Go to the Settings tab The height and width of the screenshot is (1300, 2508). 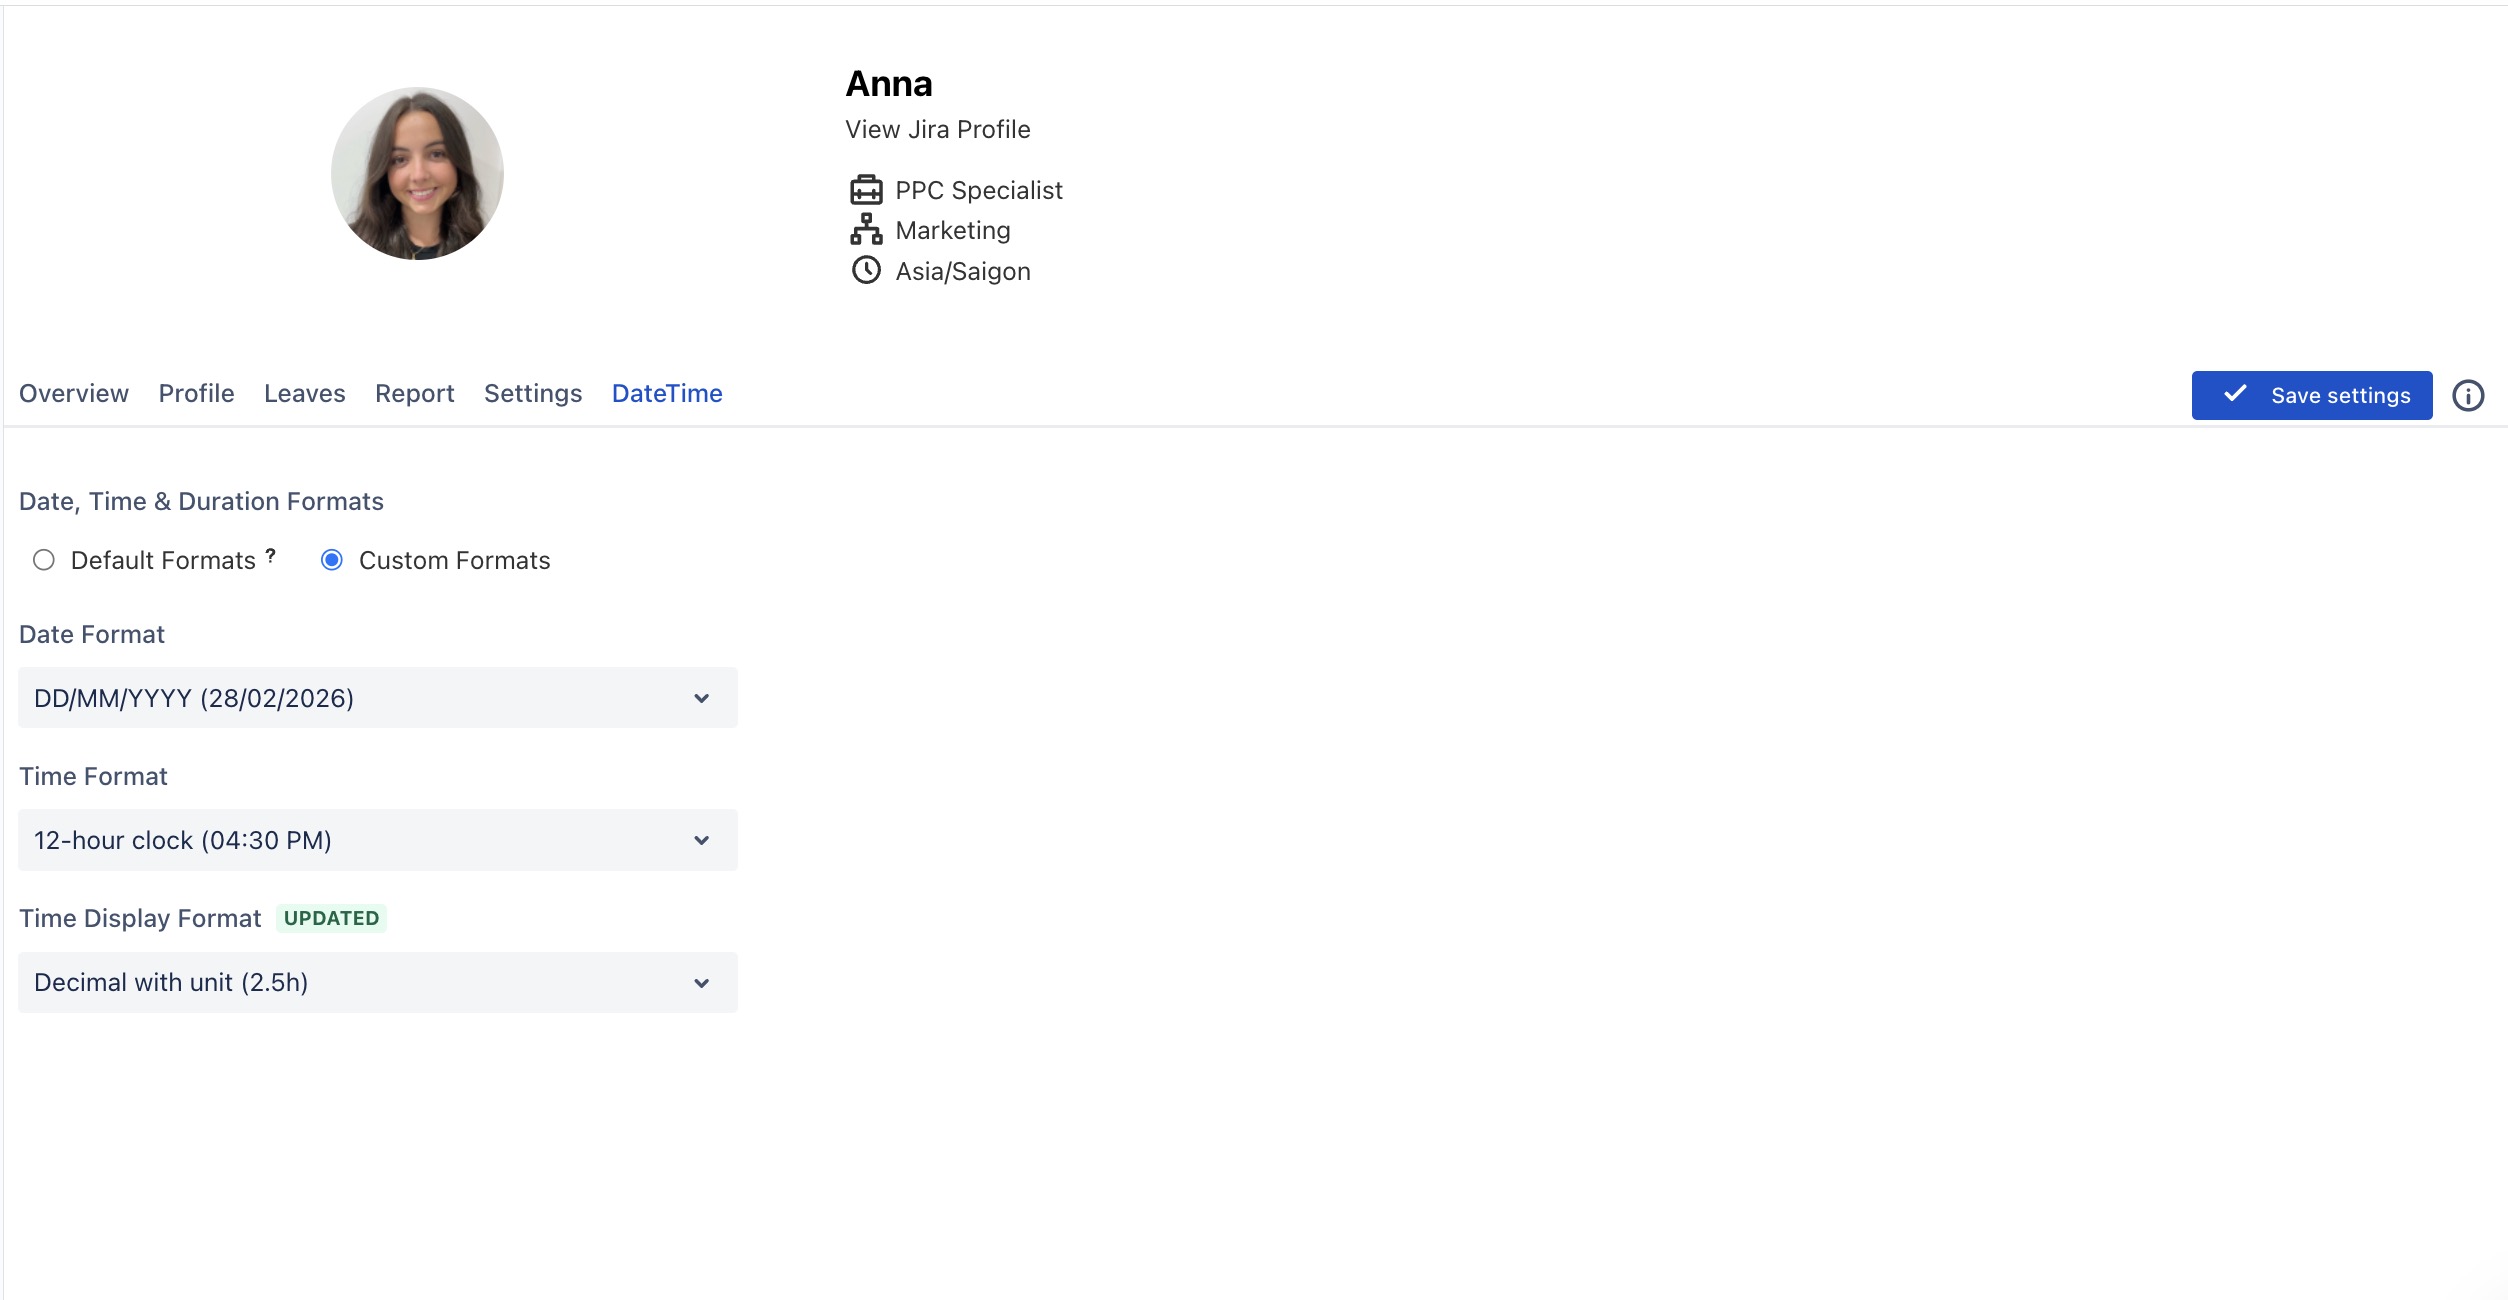click(x=532, y=394)
